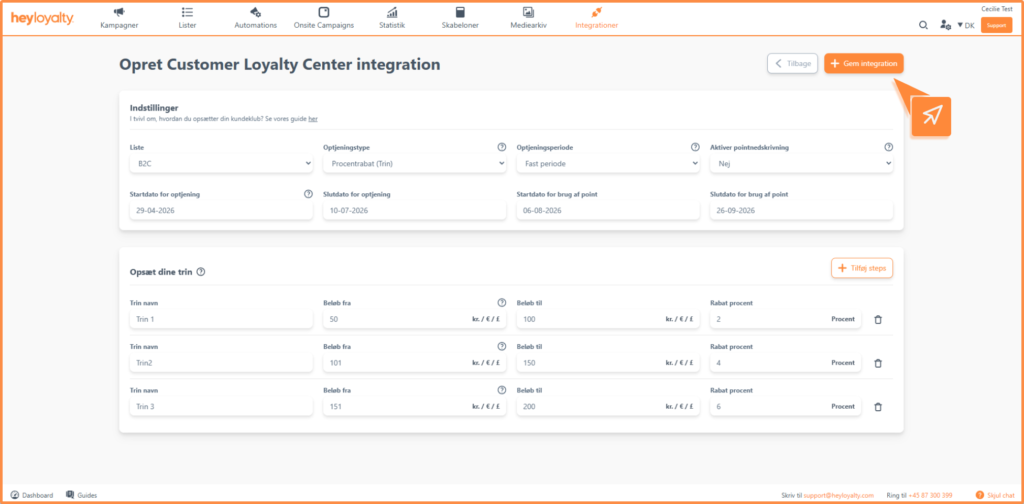
Task: Go to the Kampagner menu
Action: 119,18
